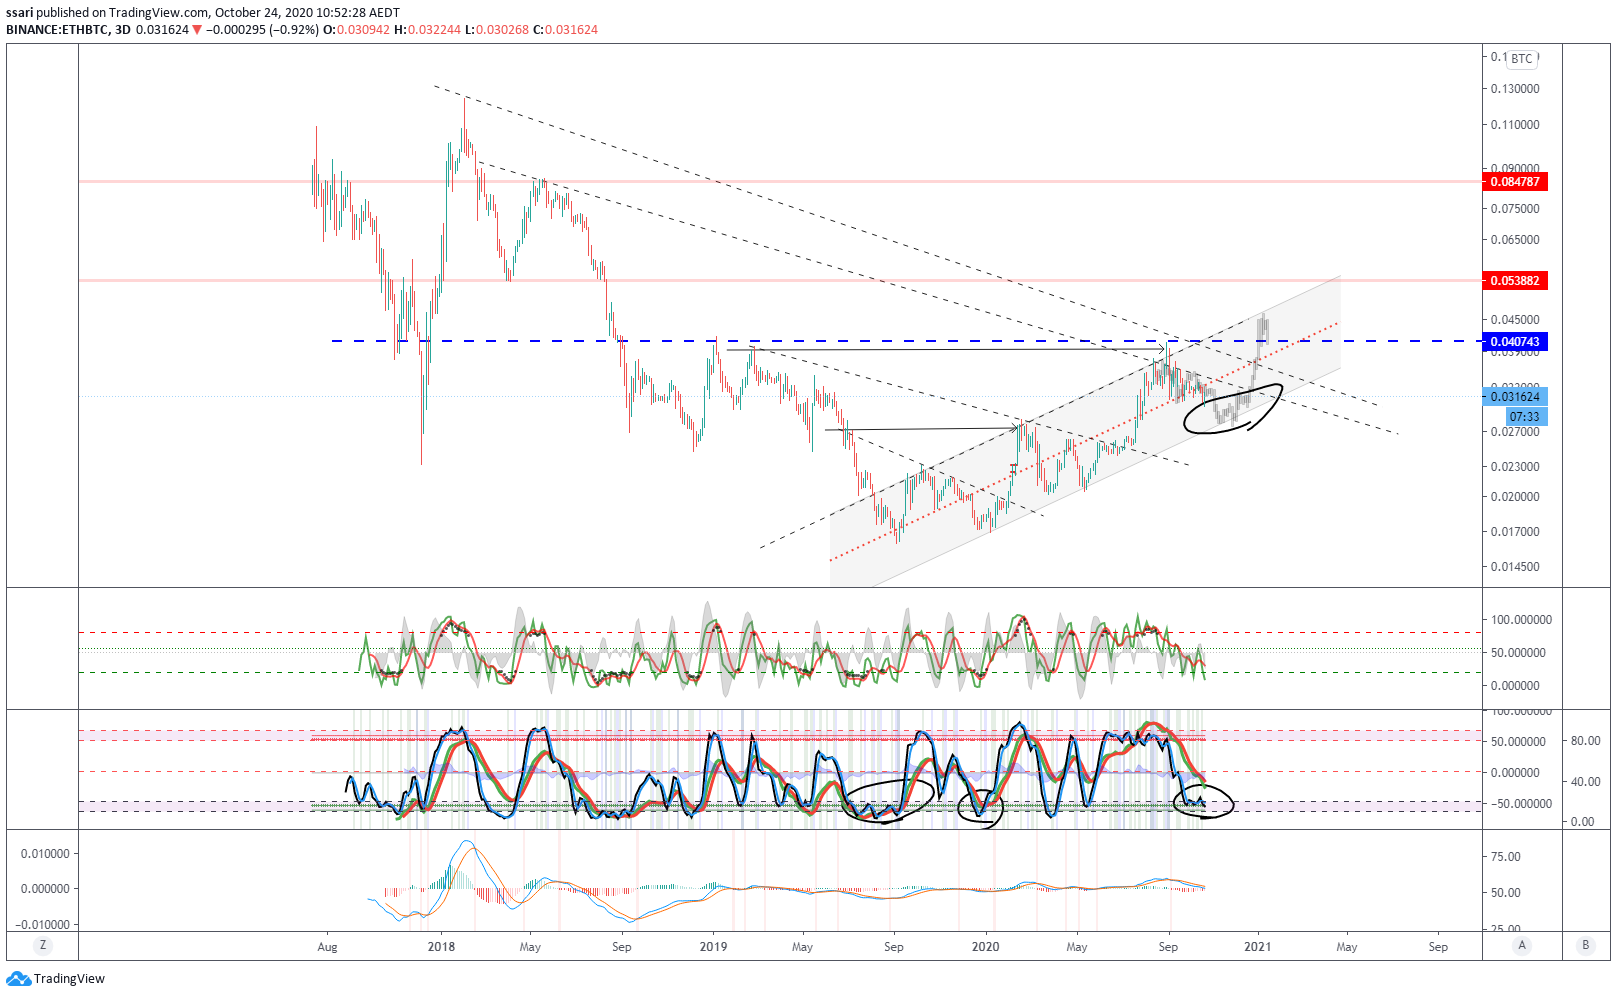Click the BINANCE:ETHBTC symbol title

(57, 30)
